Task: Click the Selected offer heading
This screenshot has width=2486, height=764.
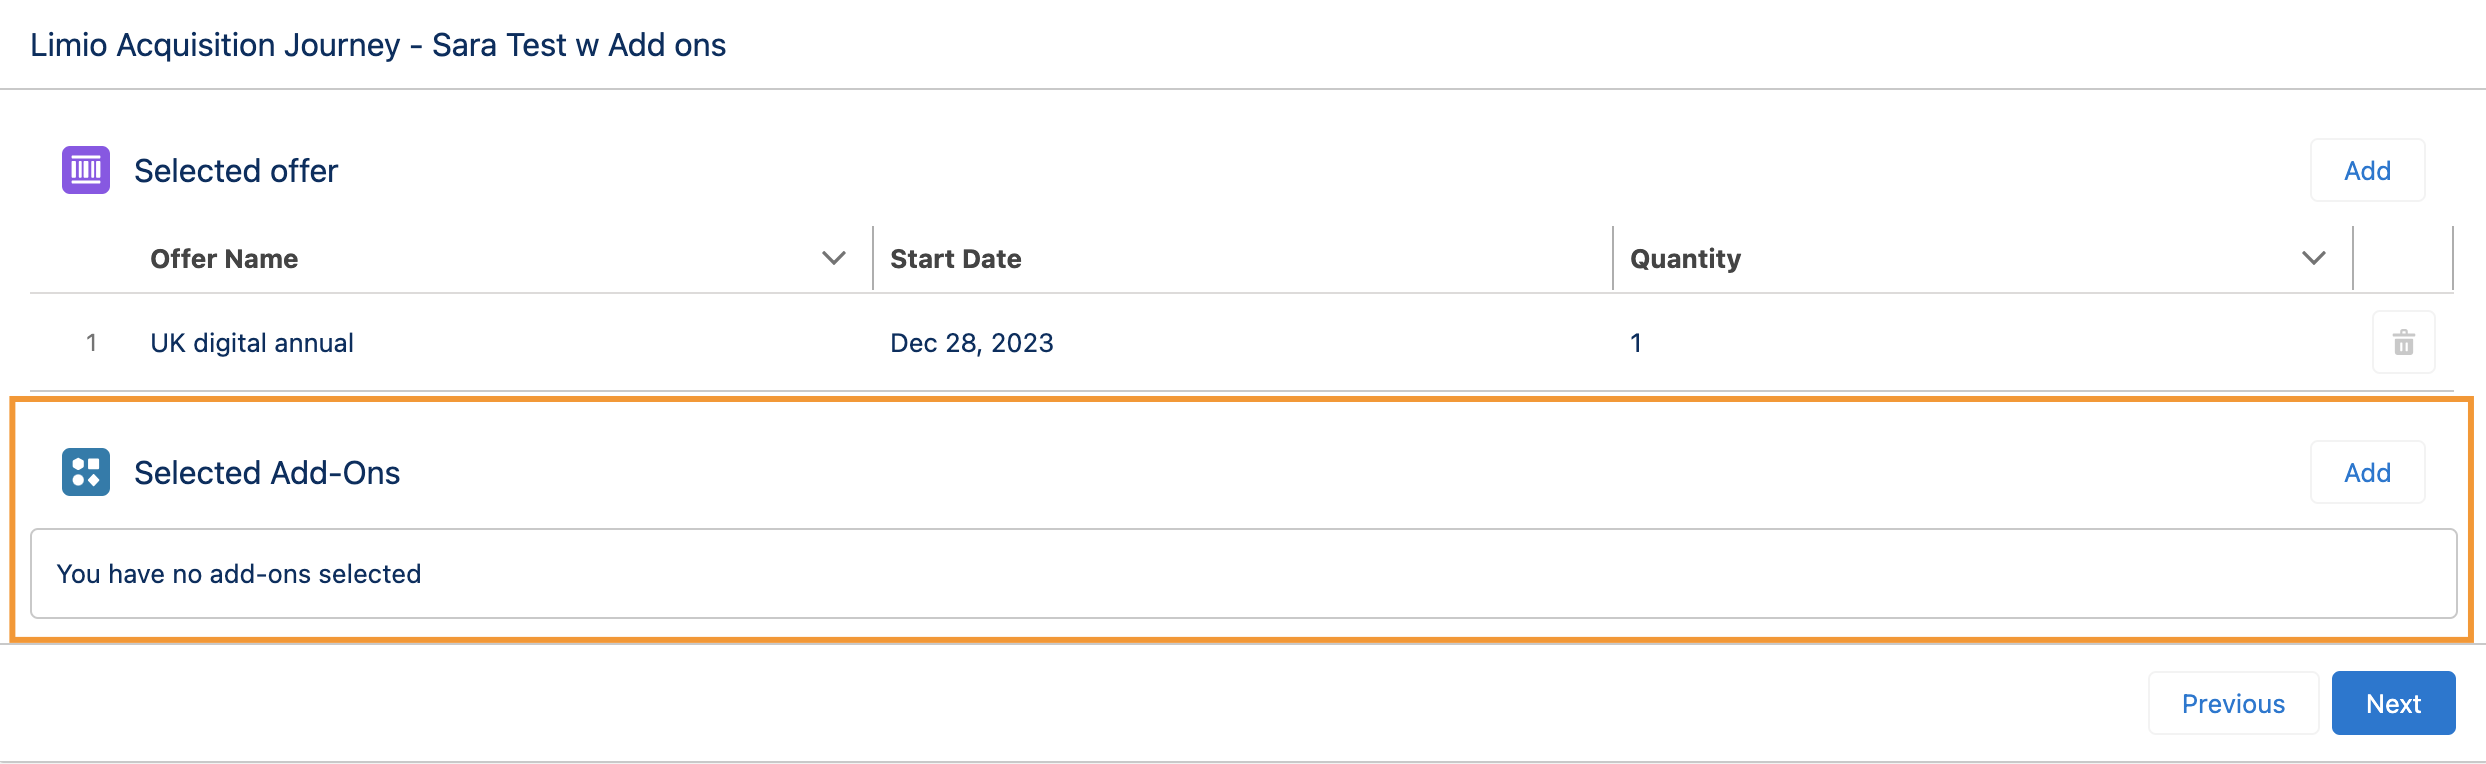Action: point(236,171)
